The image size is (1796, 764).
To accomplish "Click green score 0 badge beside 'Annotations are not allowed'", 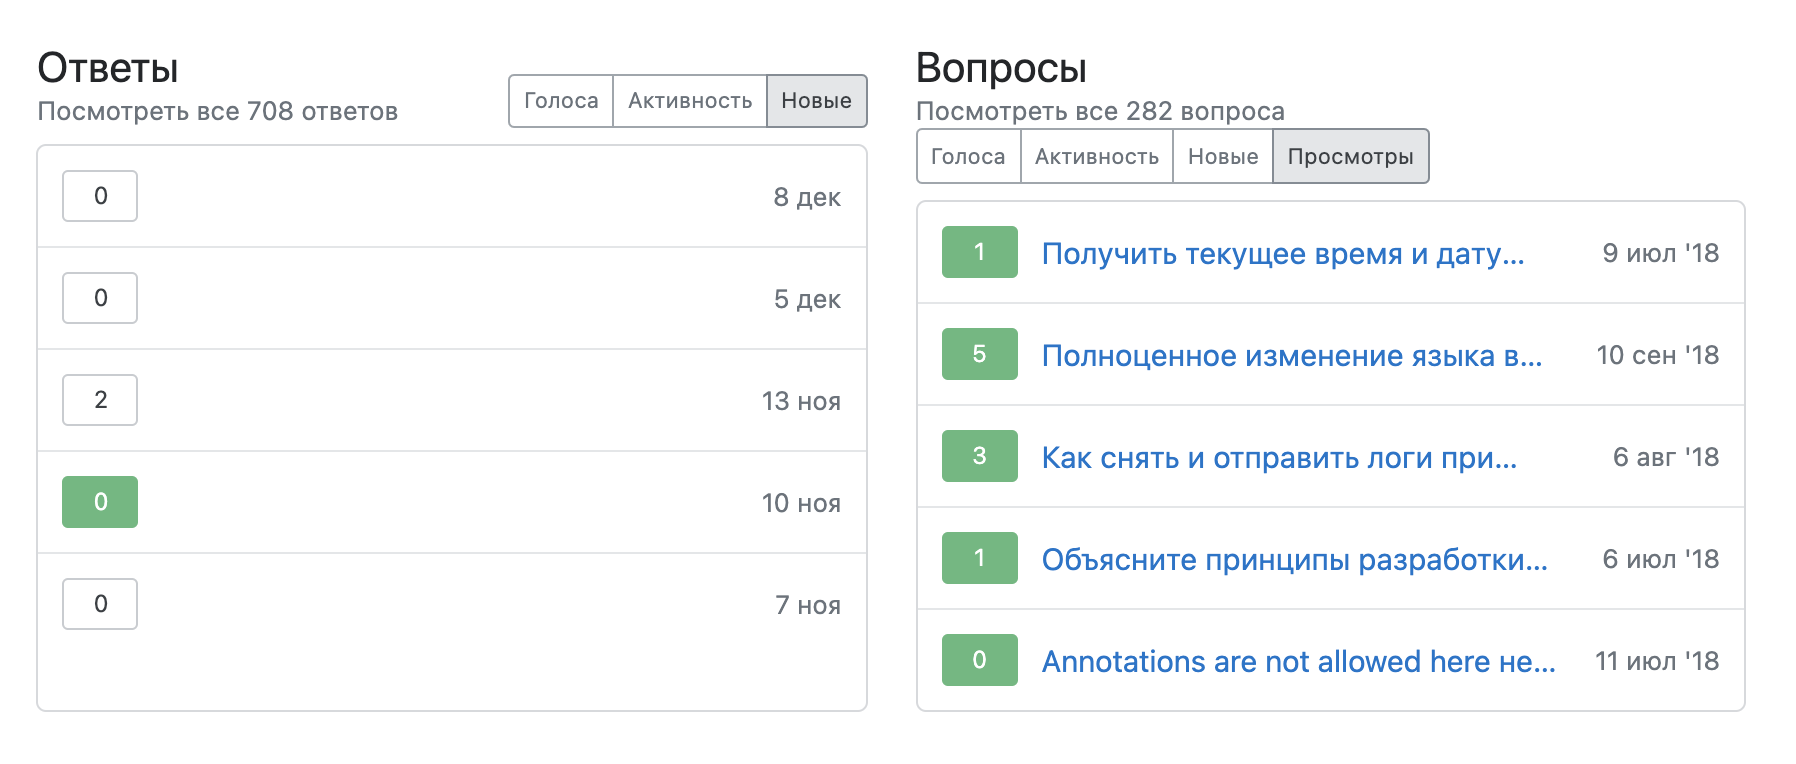I will [x=980, y=660].
